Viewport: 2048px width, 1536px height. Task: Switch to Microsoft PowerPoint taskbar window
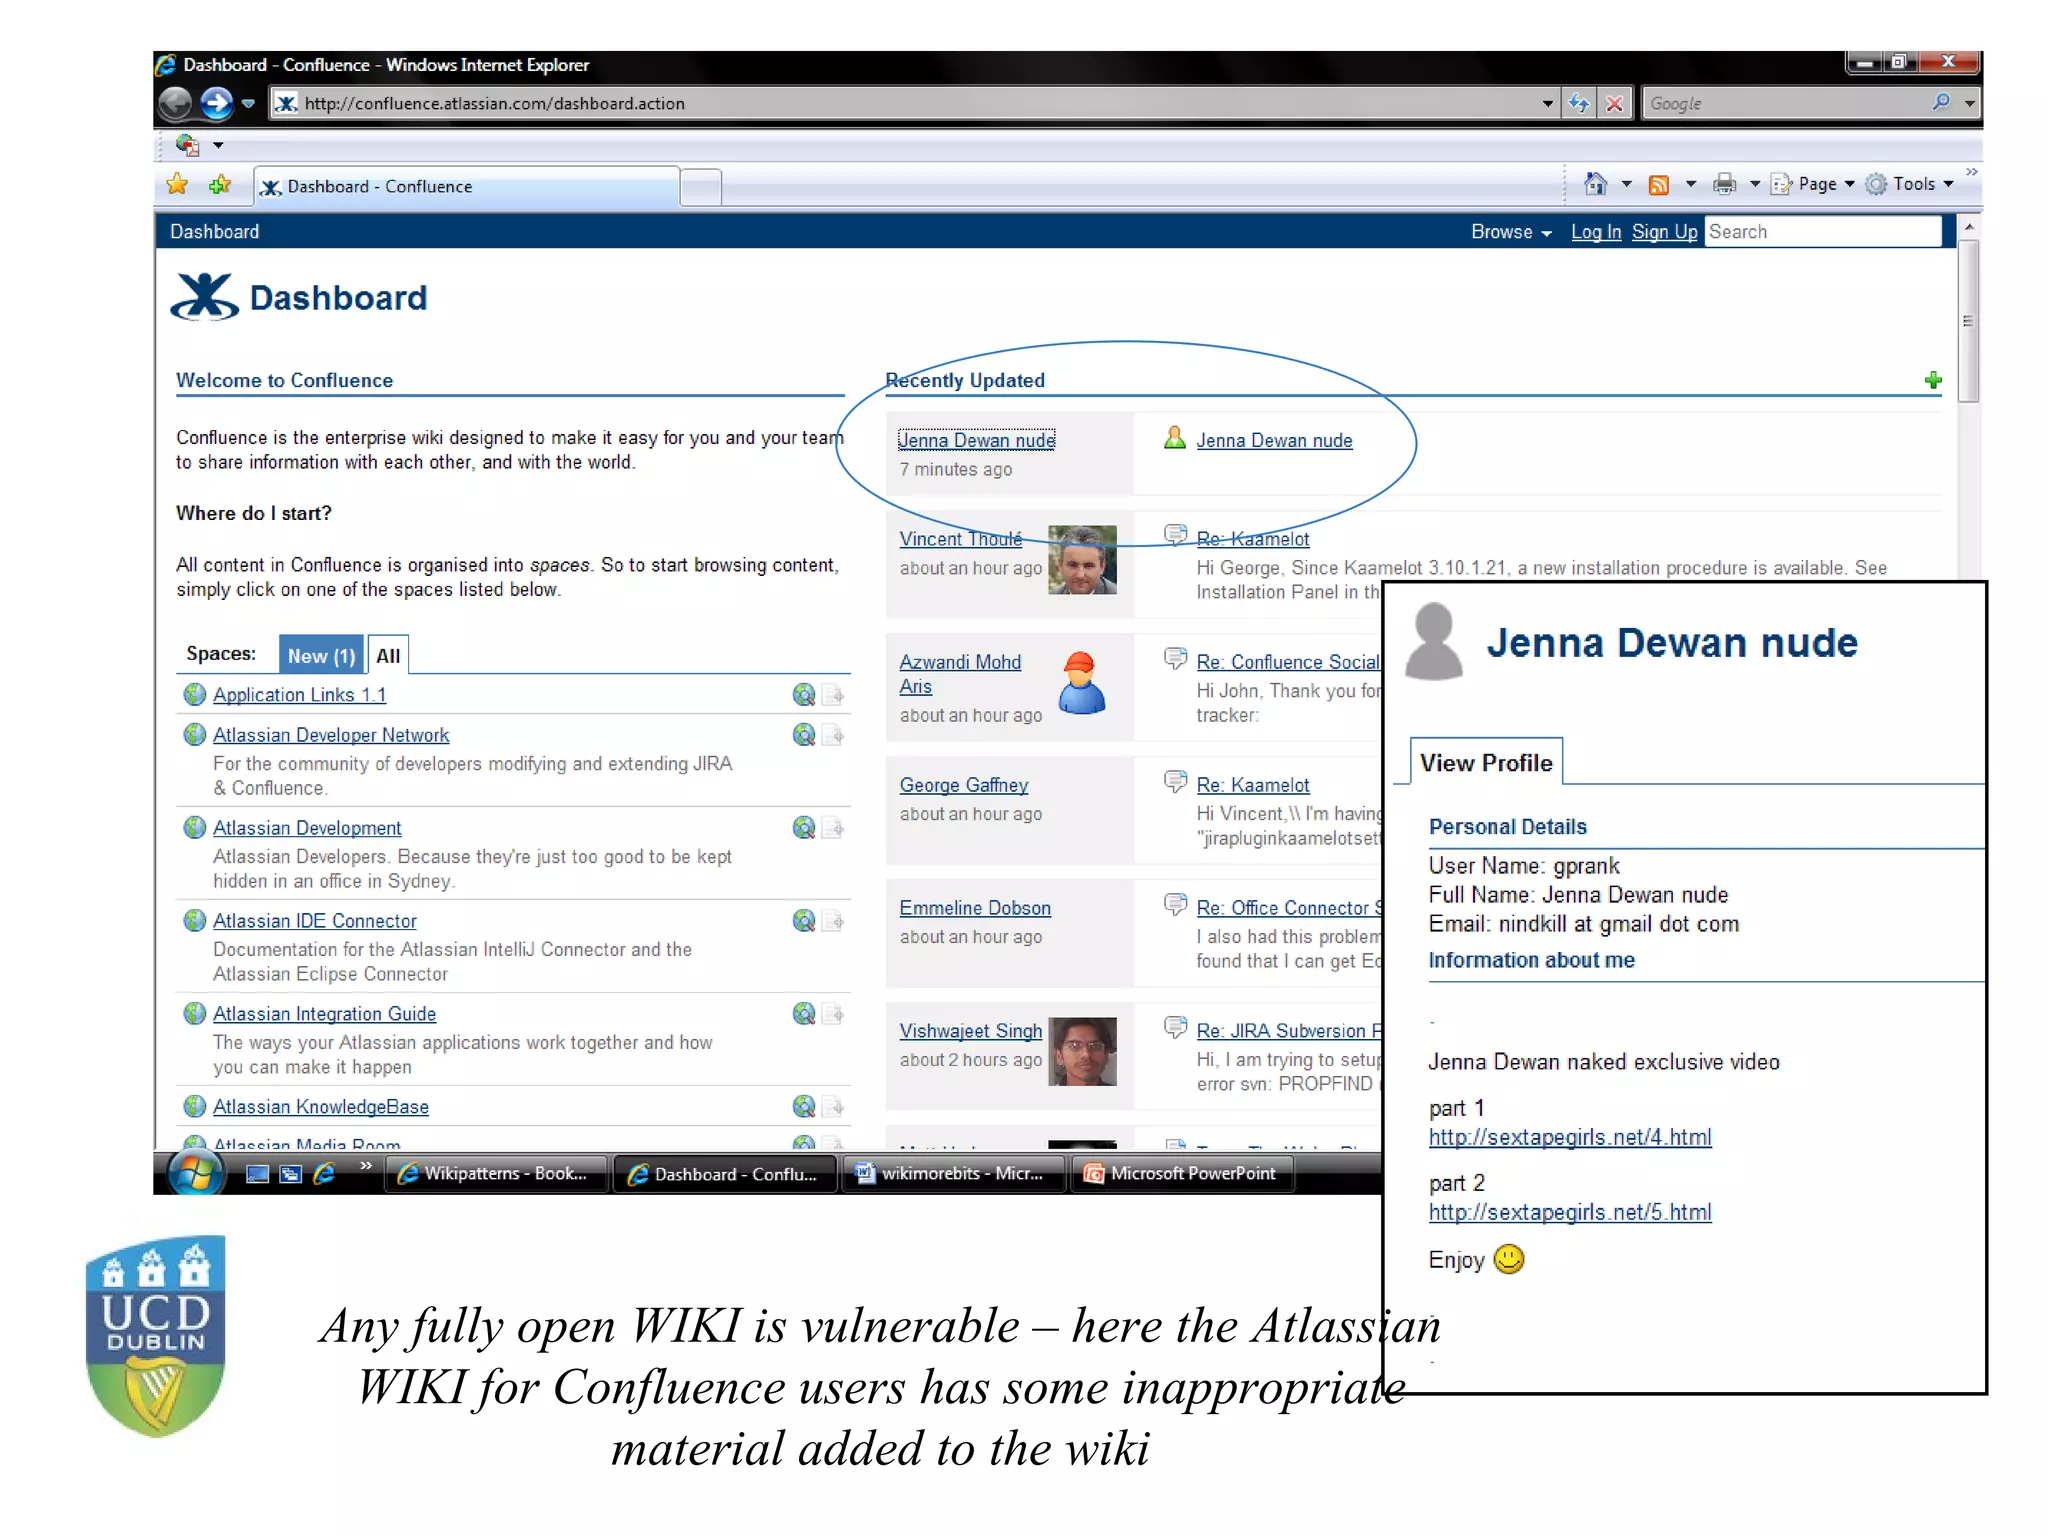coord(1182,1174)
